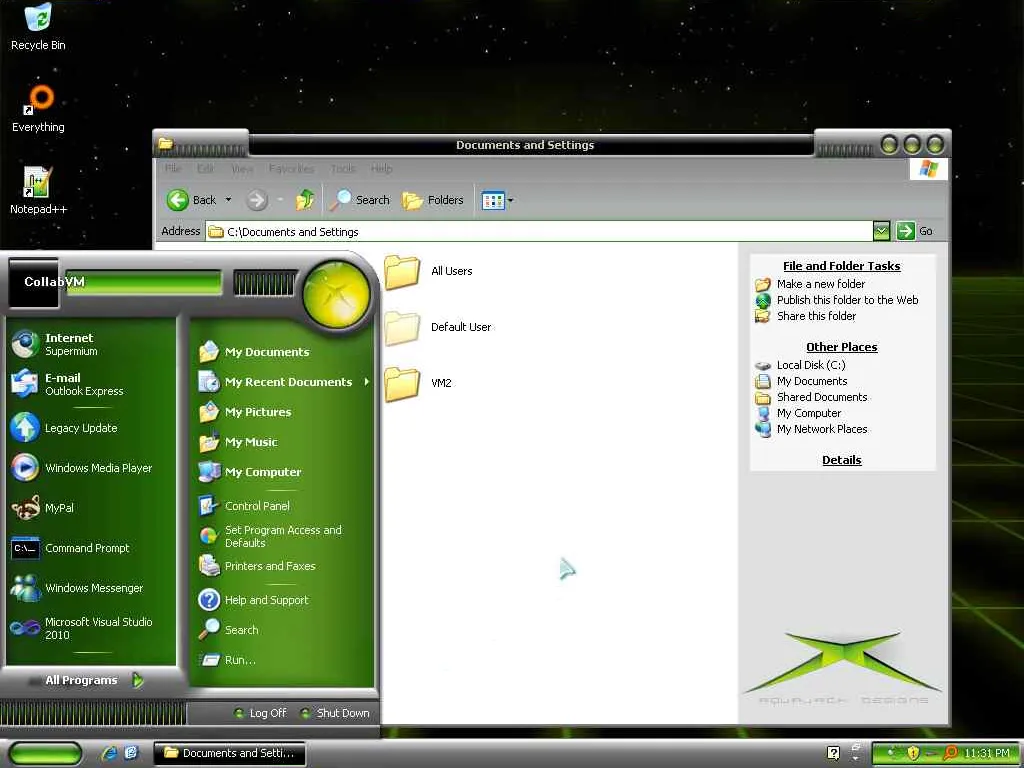
Task: Click the Back button in Explorer
Action: (191, 200)
